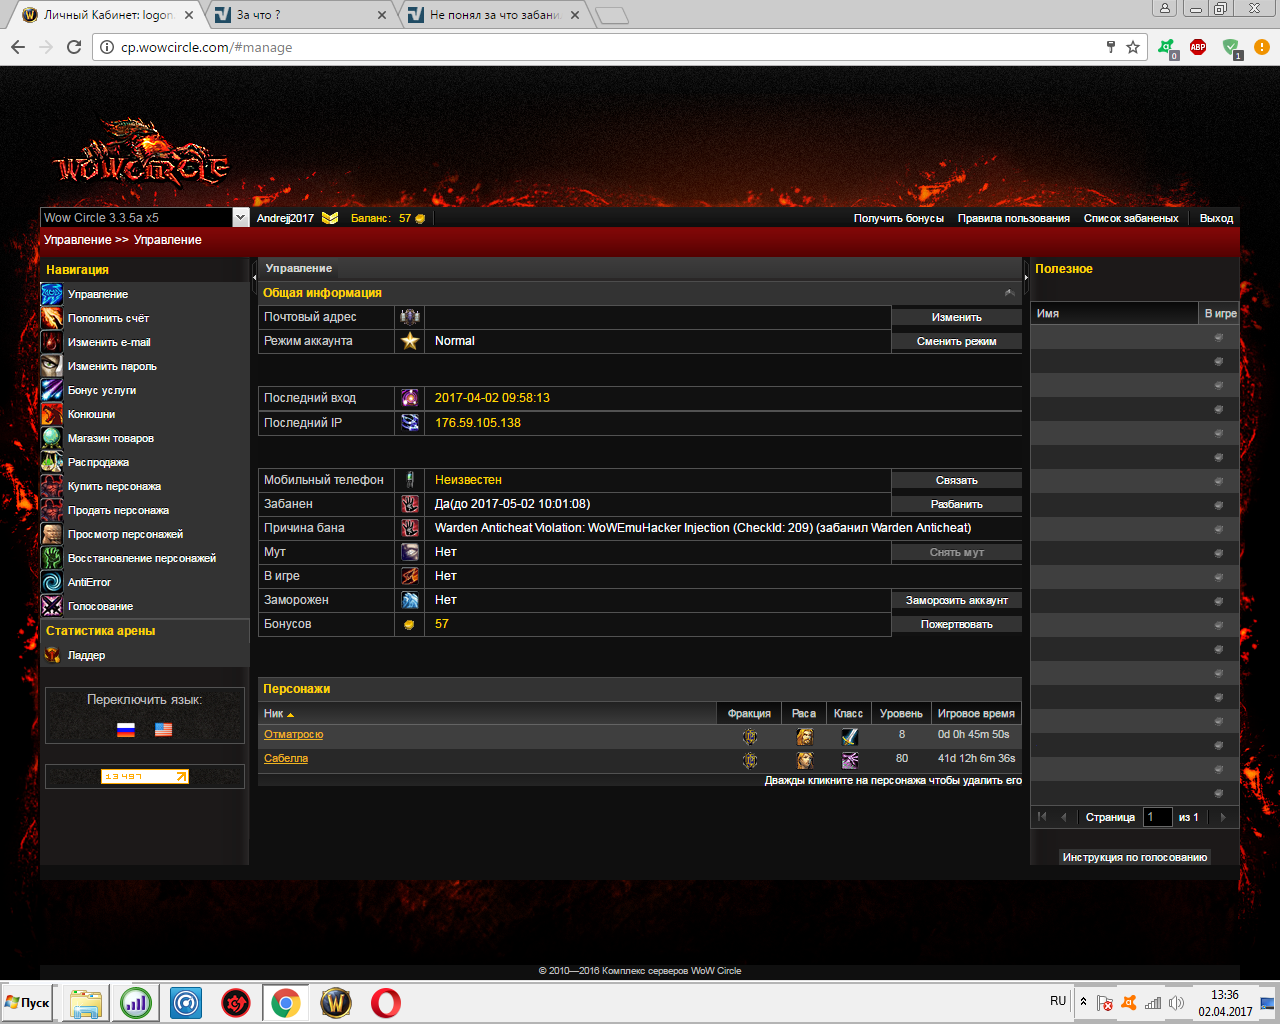The width and height of the screenshot is (1280, 1024).
Task: Click the Заморозить аккаунт button
Action: (956, 600)
